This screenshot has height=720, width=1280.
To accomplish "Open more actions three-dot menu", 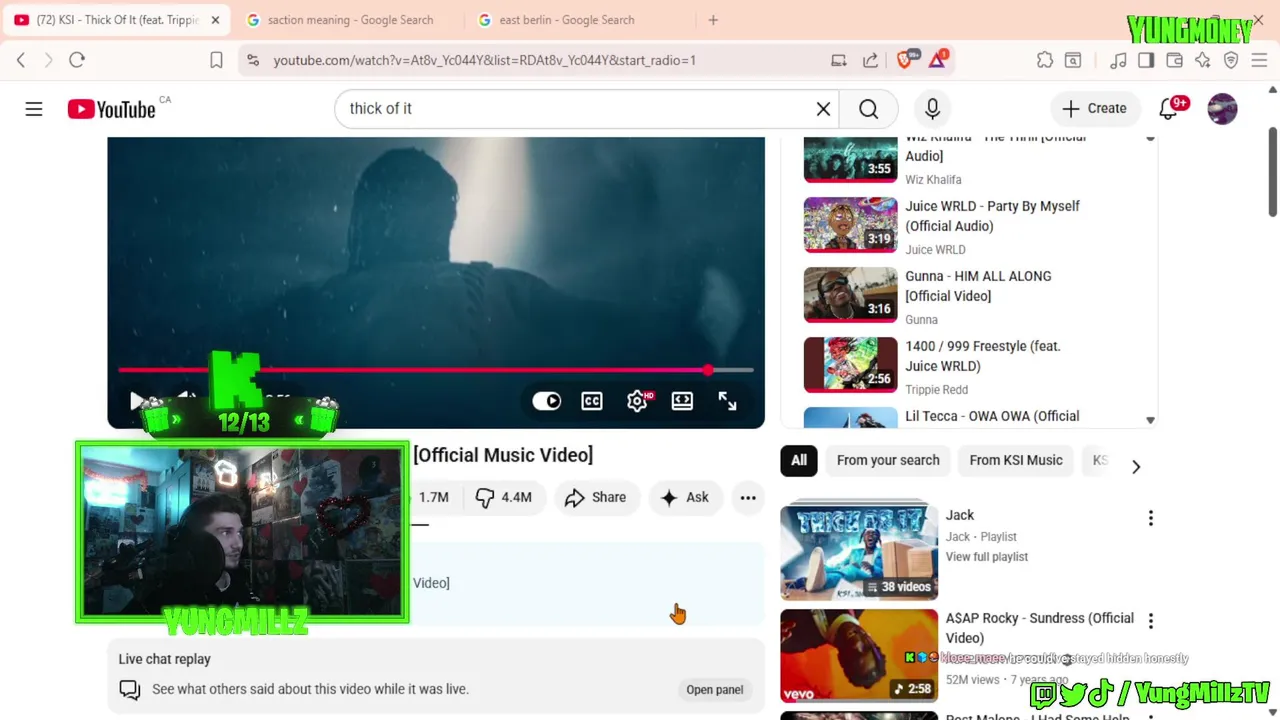I will [748, 497].
